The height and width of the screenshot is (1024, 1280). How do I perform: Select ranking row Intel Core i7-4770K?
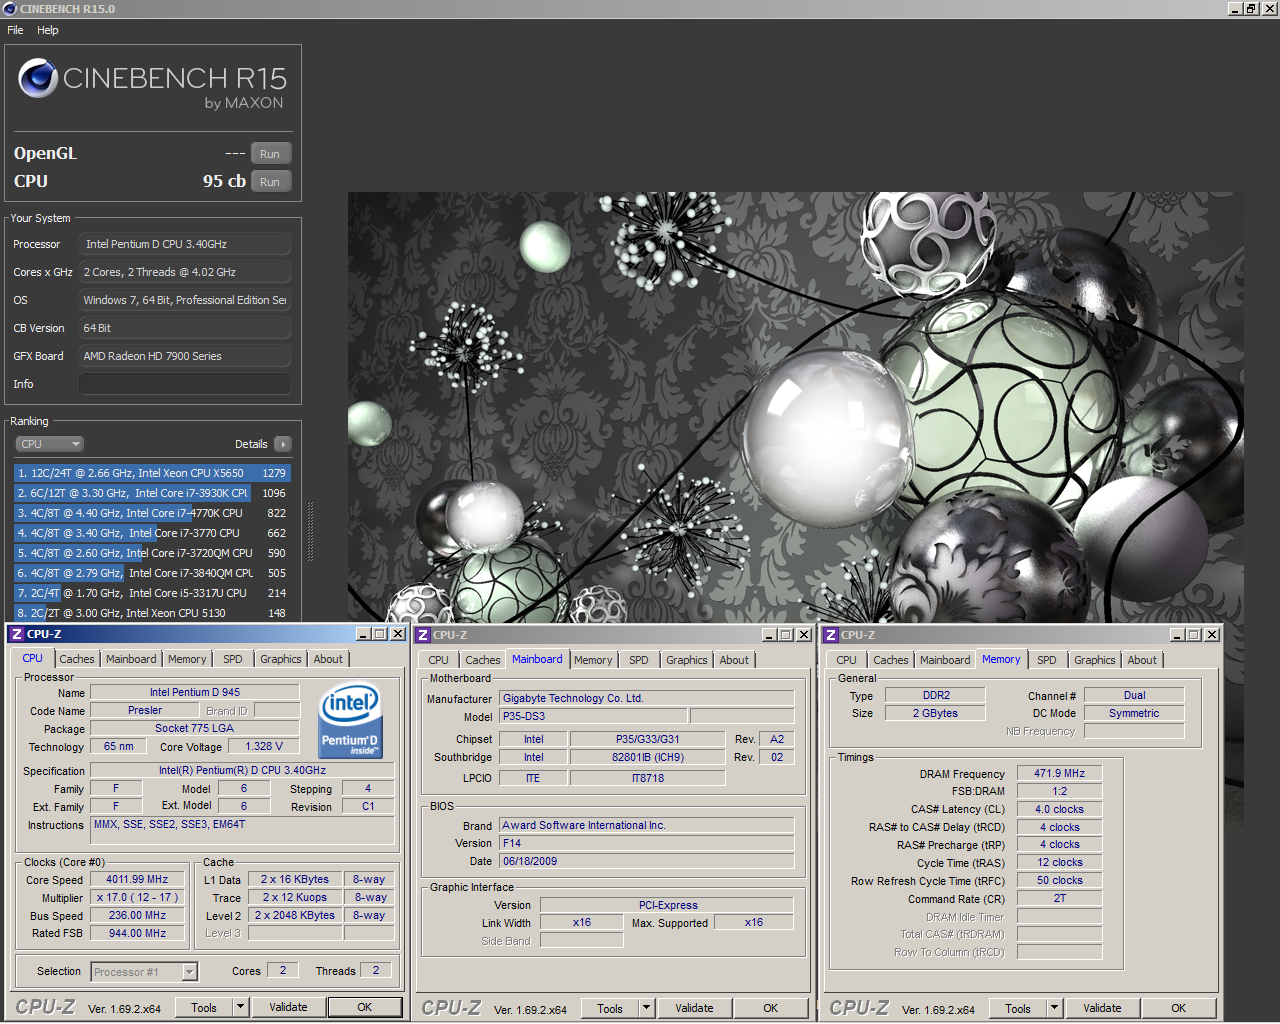coord(152,513)
